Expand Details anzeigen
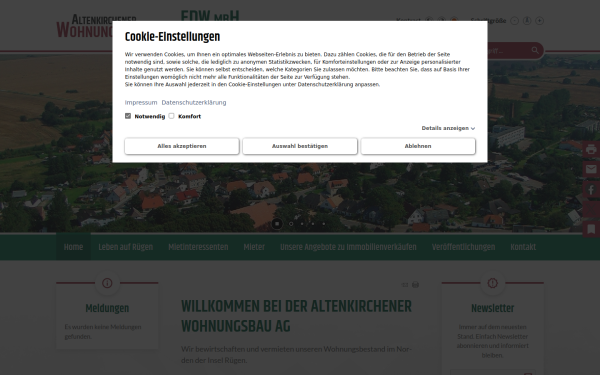600x375 pixels. (448, 128)
